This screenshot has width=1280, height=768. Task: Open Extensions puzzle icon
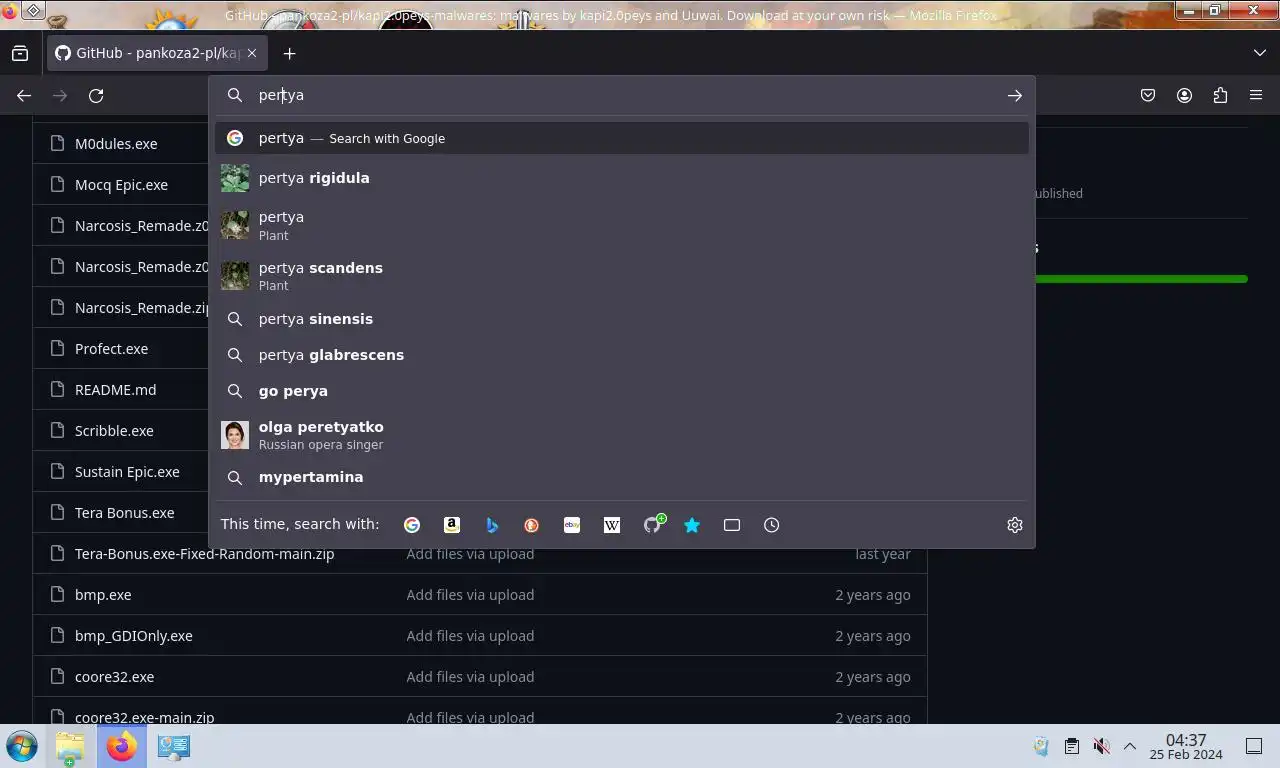[x=1220, y=96]
